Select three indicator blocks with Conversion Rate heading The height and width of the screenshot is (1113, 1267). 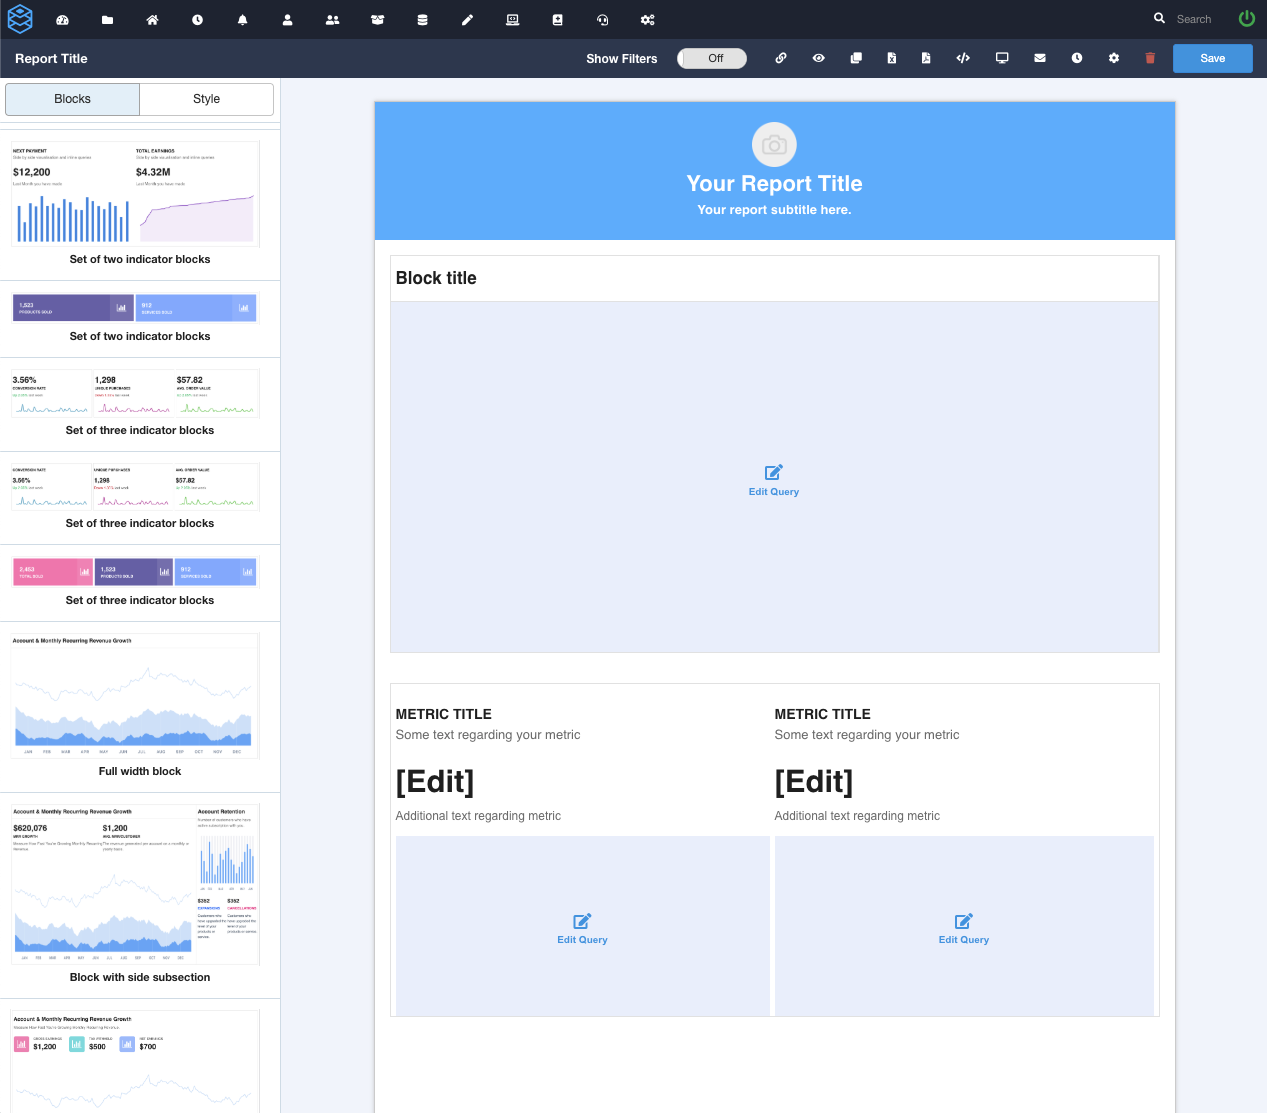136,487
